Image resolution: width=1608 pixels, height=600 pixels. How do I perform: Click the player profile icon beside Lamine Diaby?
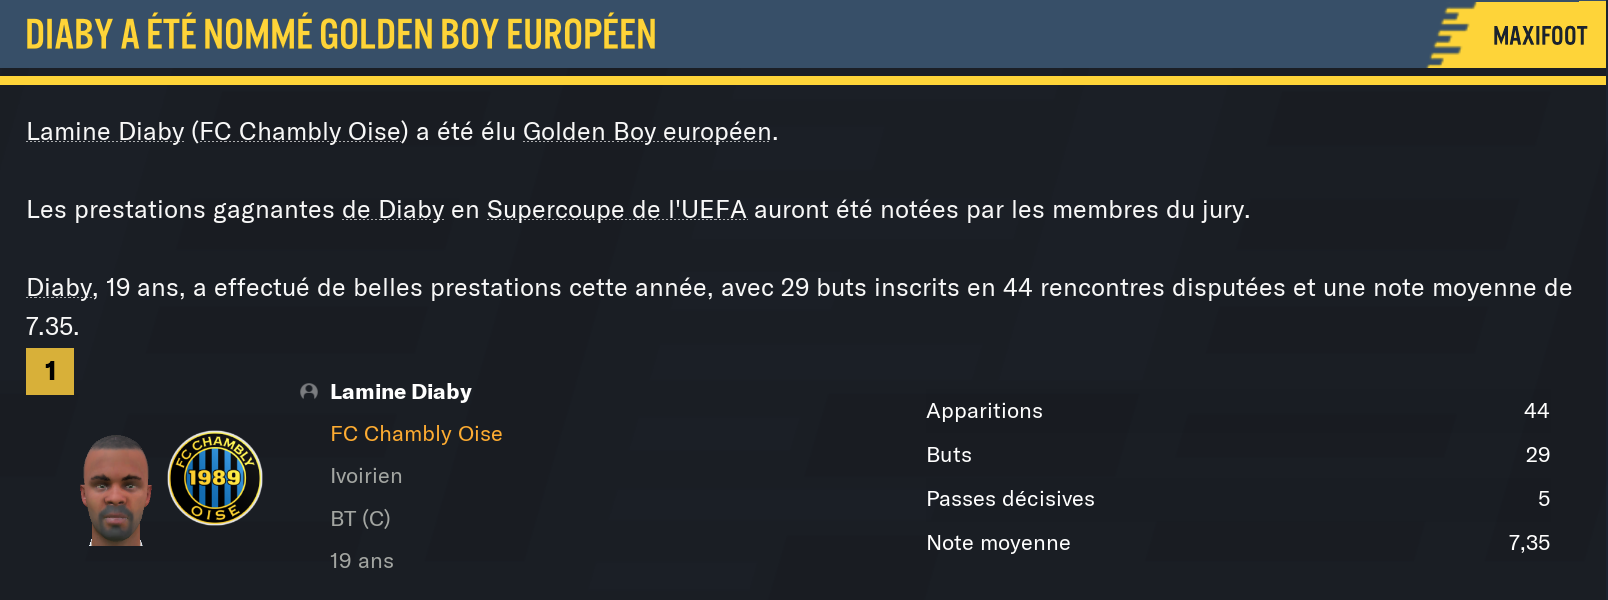pos(309,392)
